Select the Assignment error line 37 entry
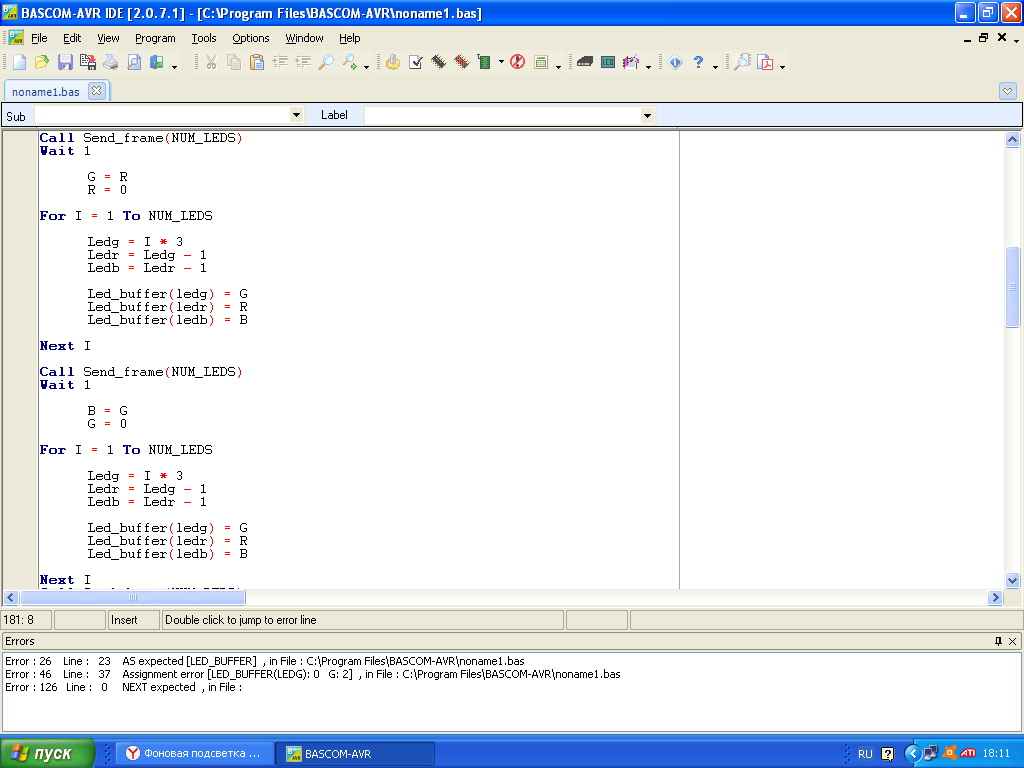1024x768 pixels. (x=312, y=674)
